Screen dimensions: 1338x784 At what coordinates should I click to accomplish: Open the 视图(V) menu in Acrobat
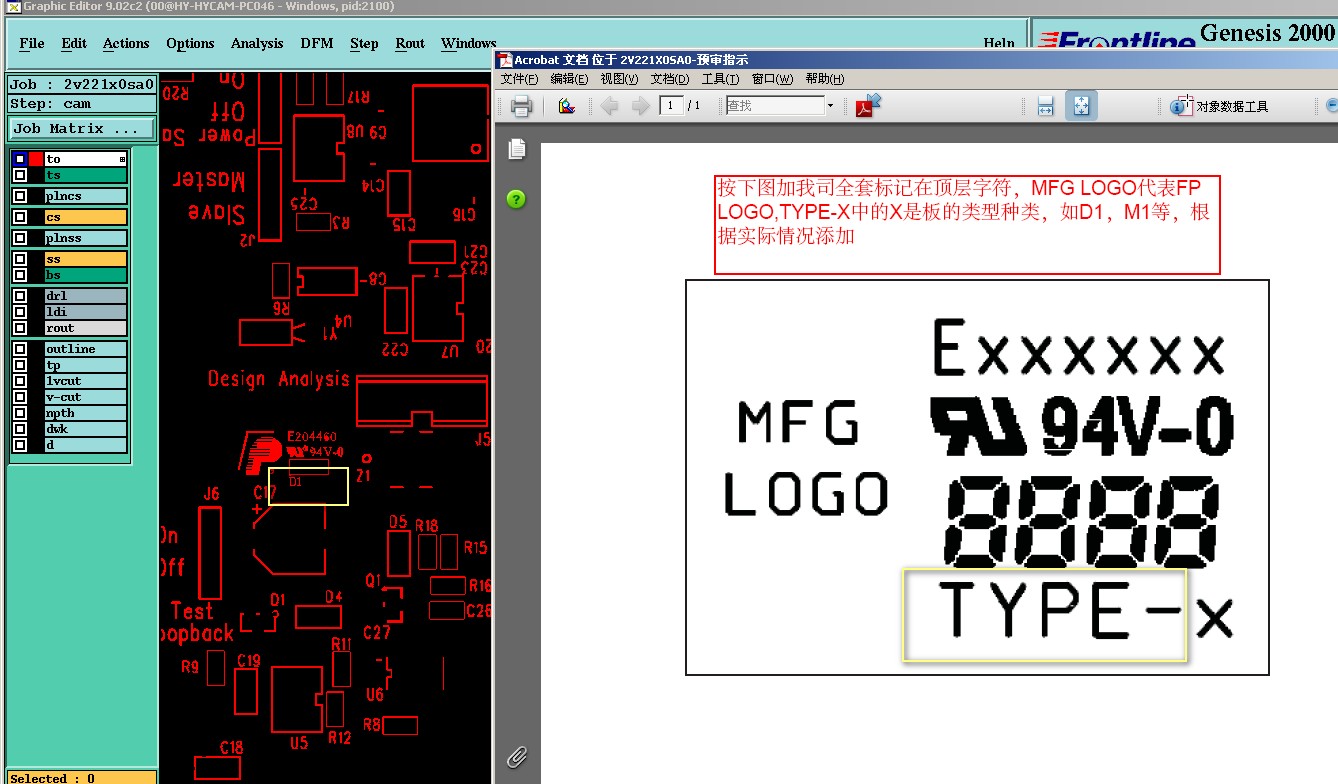pos(620,79)
